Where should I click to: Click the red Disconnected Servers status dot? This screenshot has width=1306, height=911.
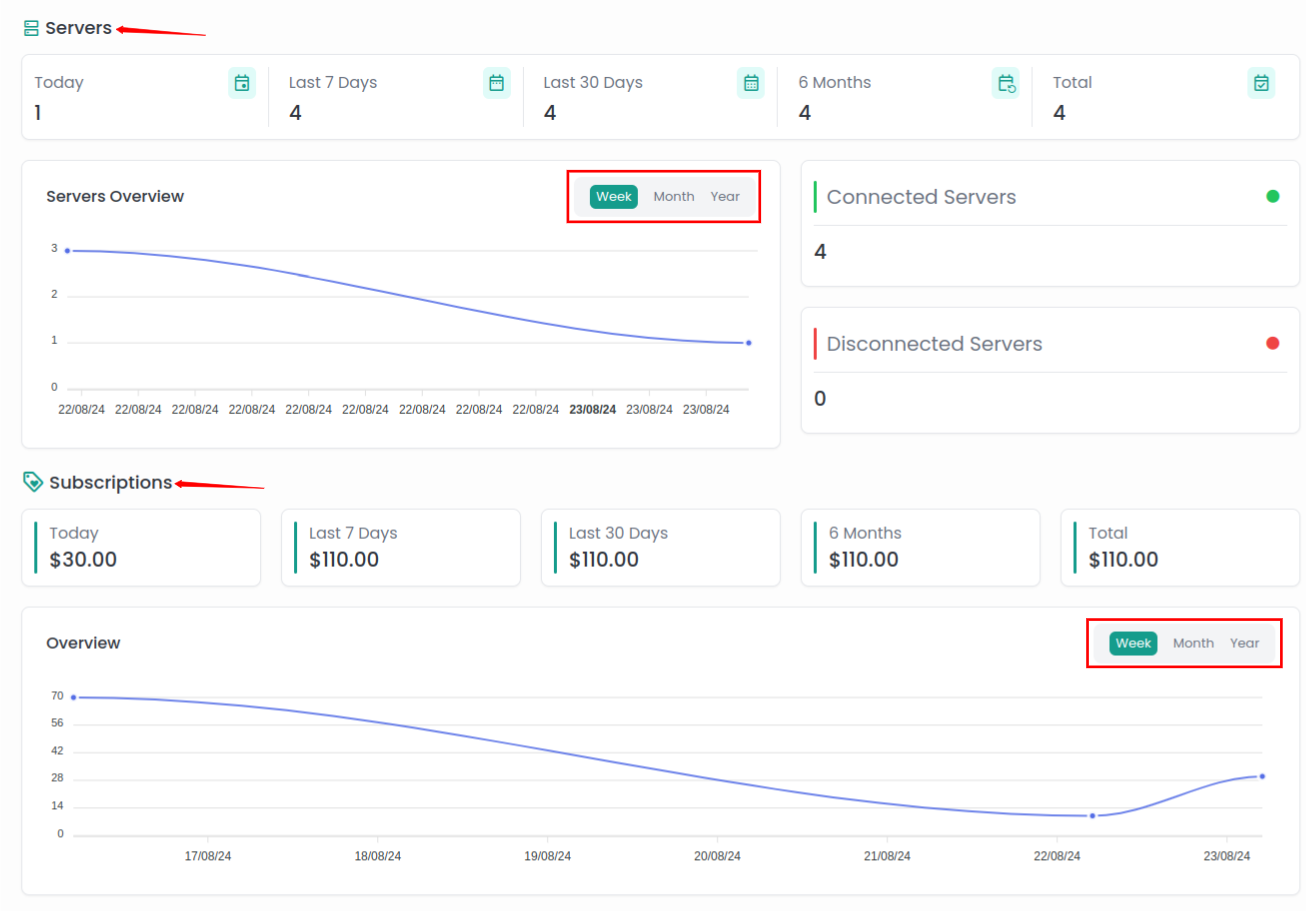1273,343
